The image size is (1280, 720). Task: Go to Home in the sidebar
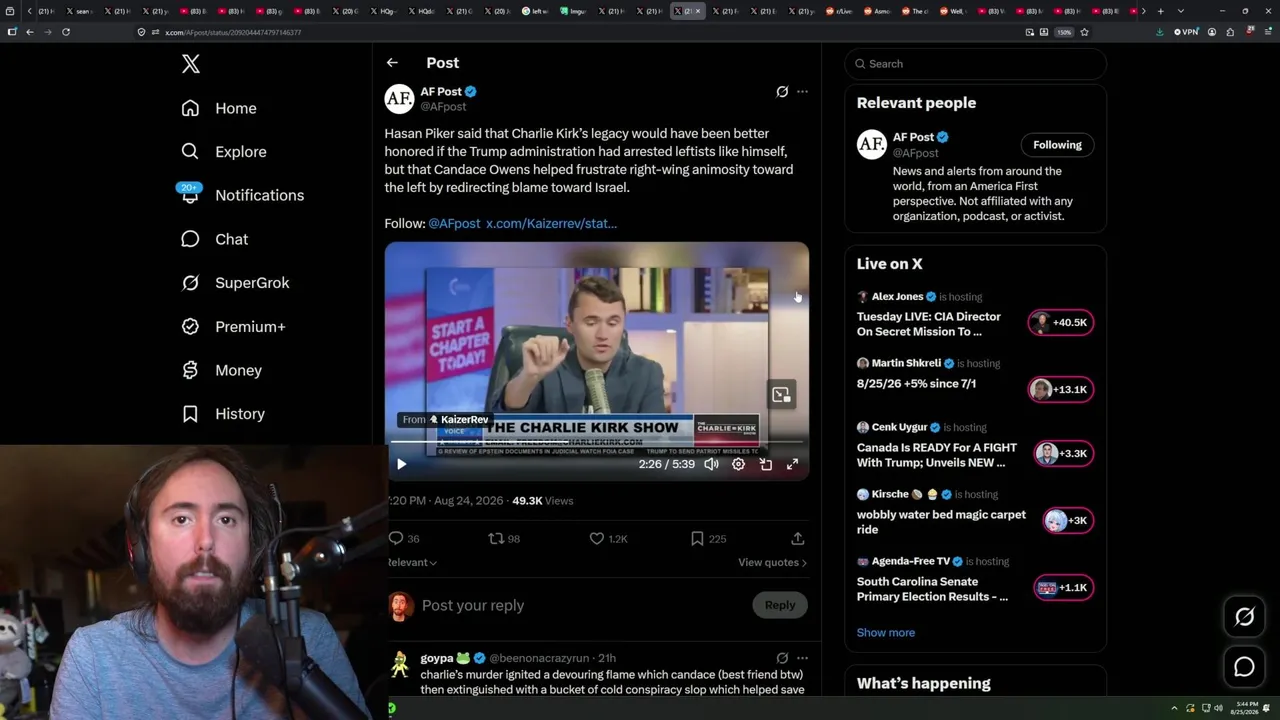(219, 108)
